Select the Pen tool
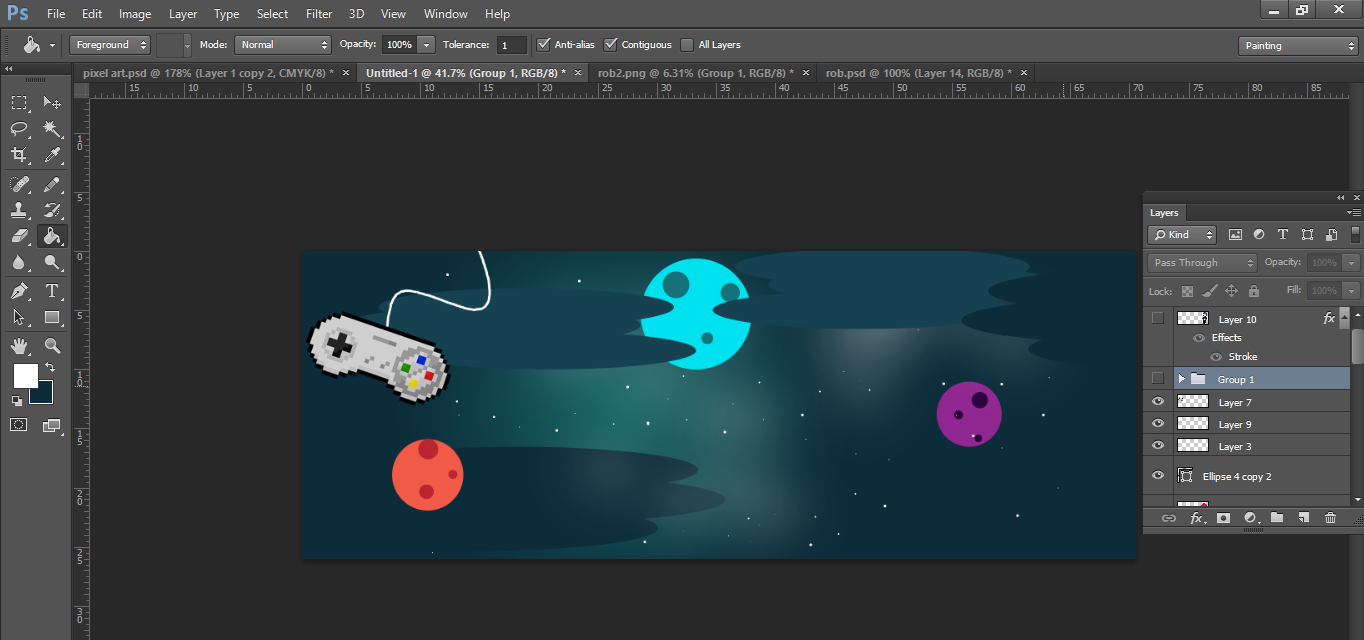This screenshot has height=640, width=1364. pyautogui.click(x=19, y=291)
